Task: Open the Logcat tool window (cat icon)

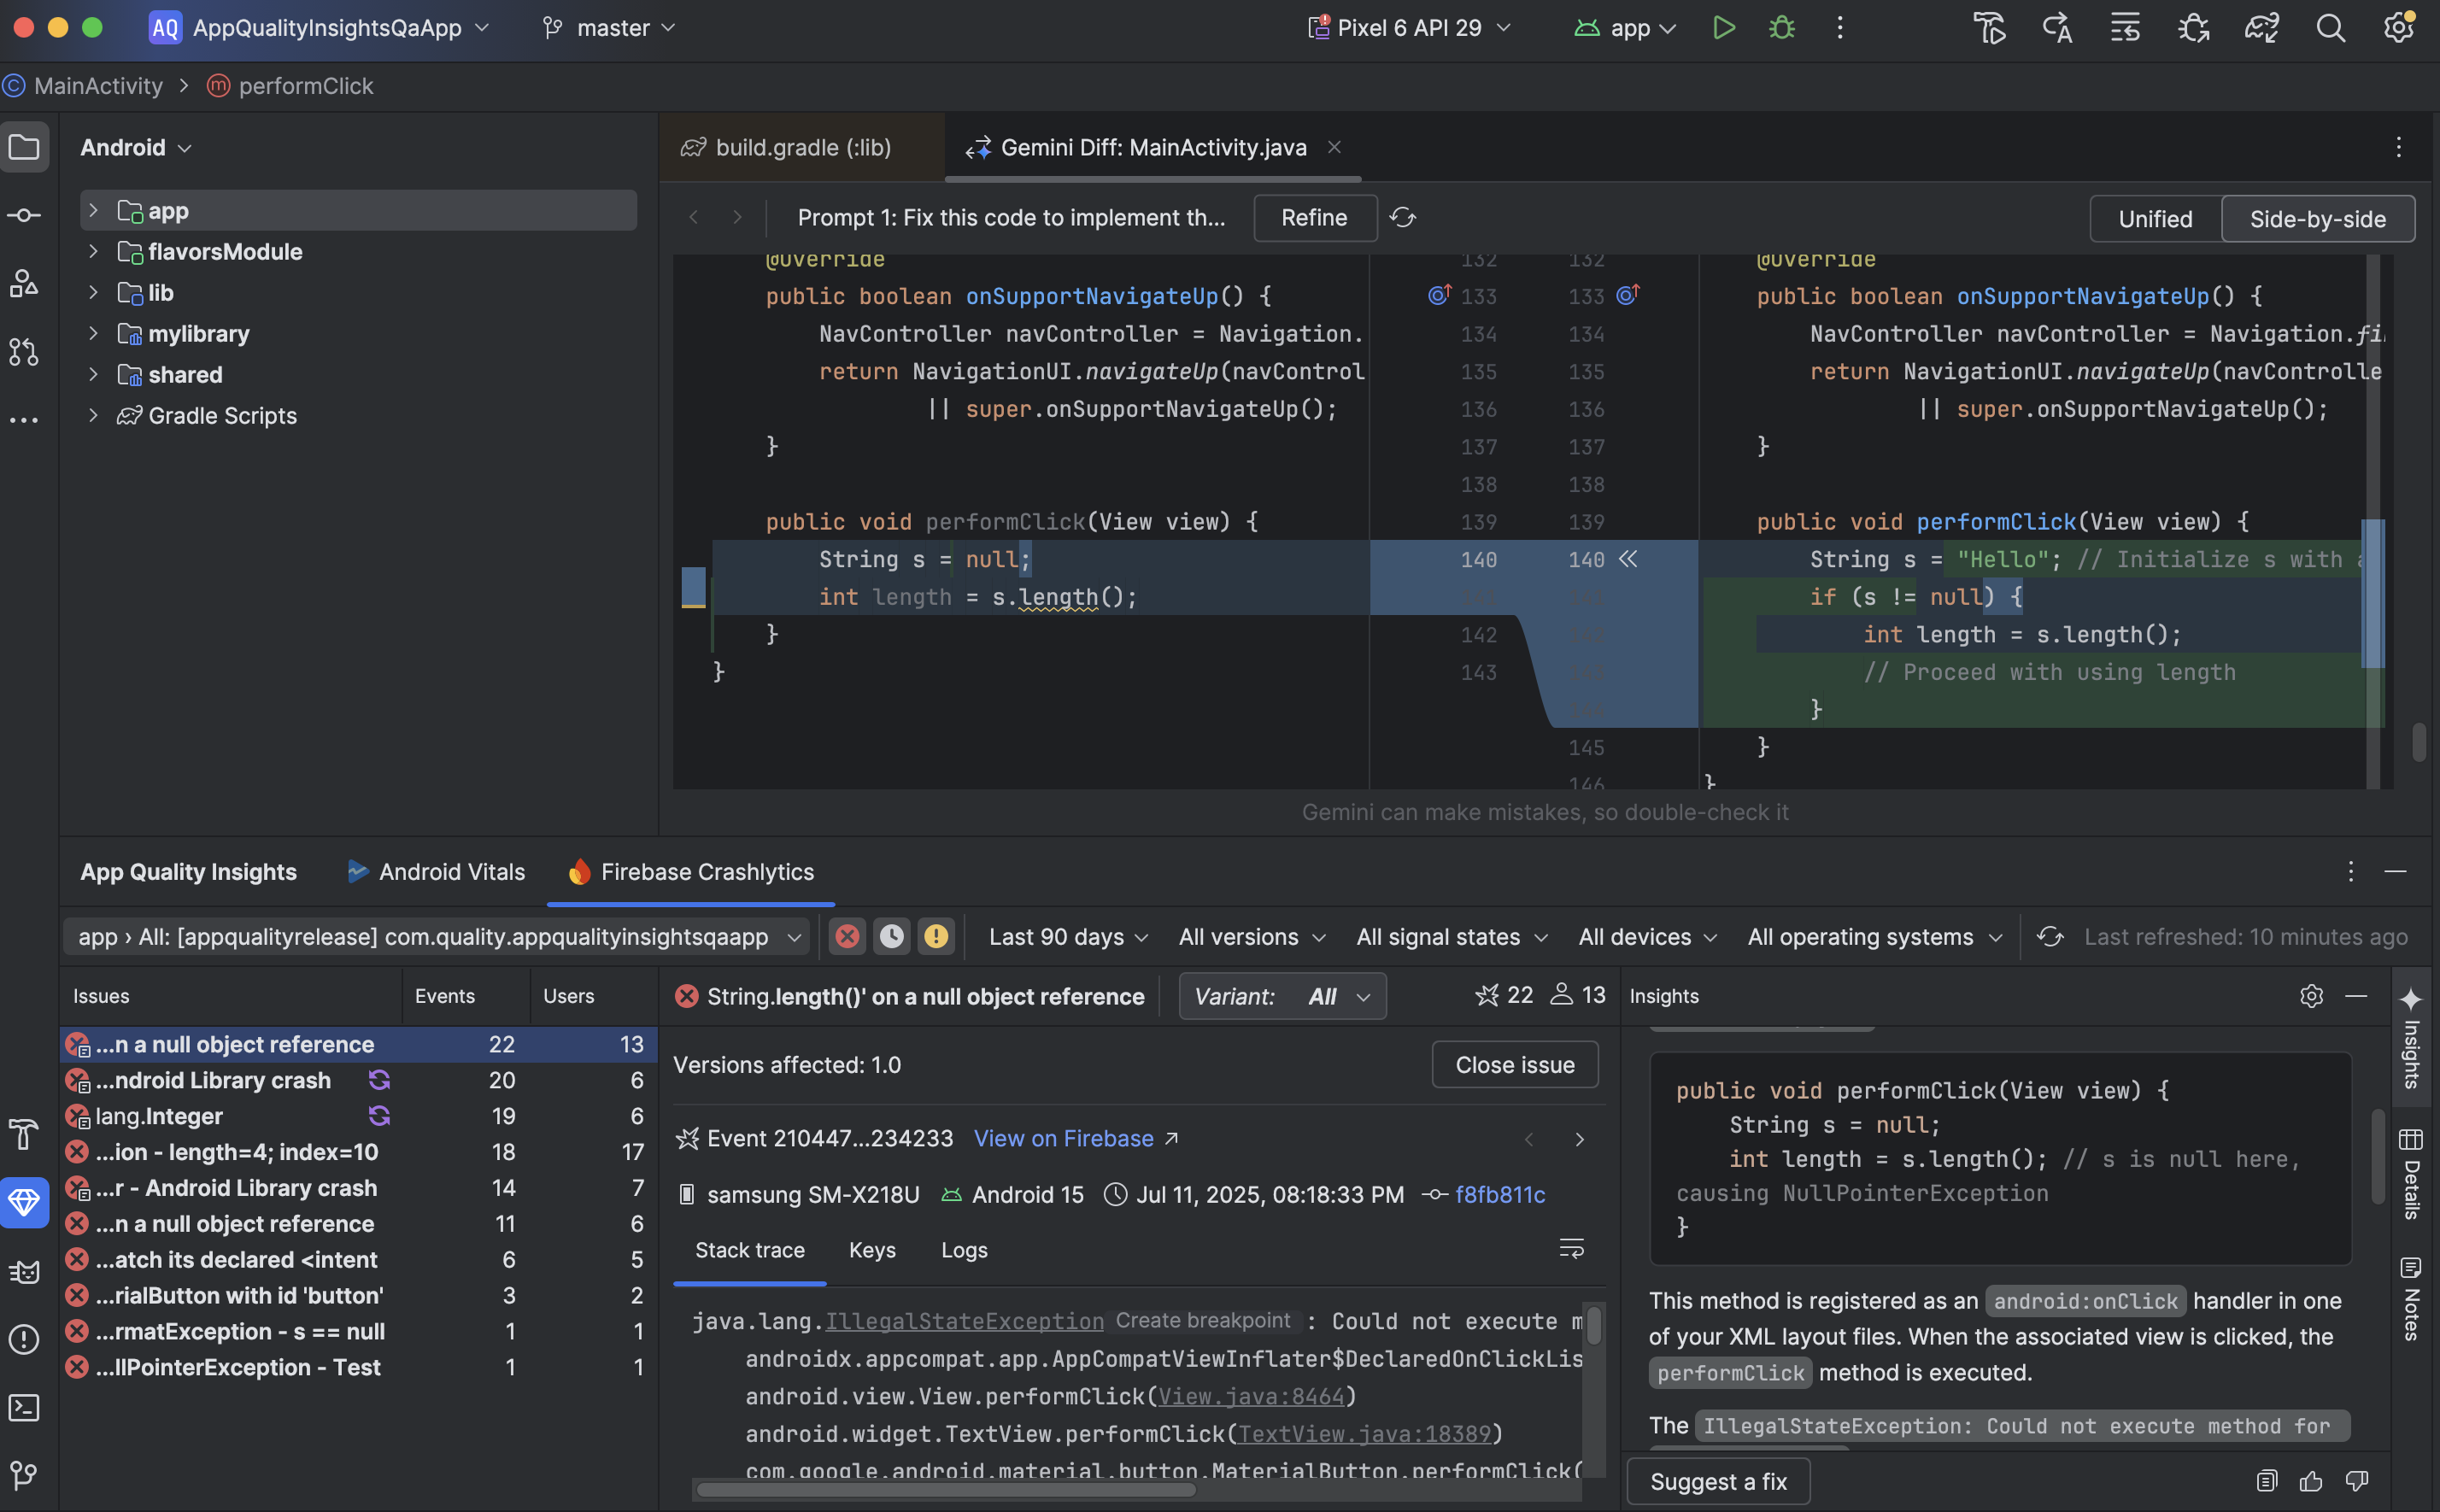Action: (25, 1271)
